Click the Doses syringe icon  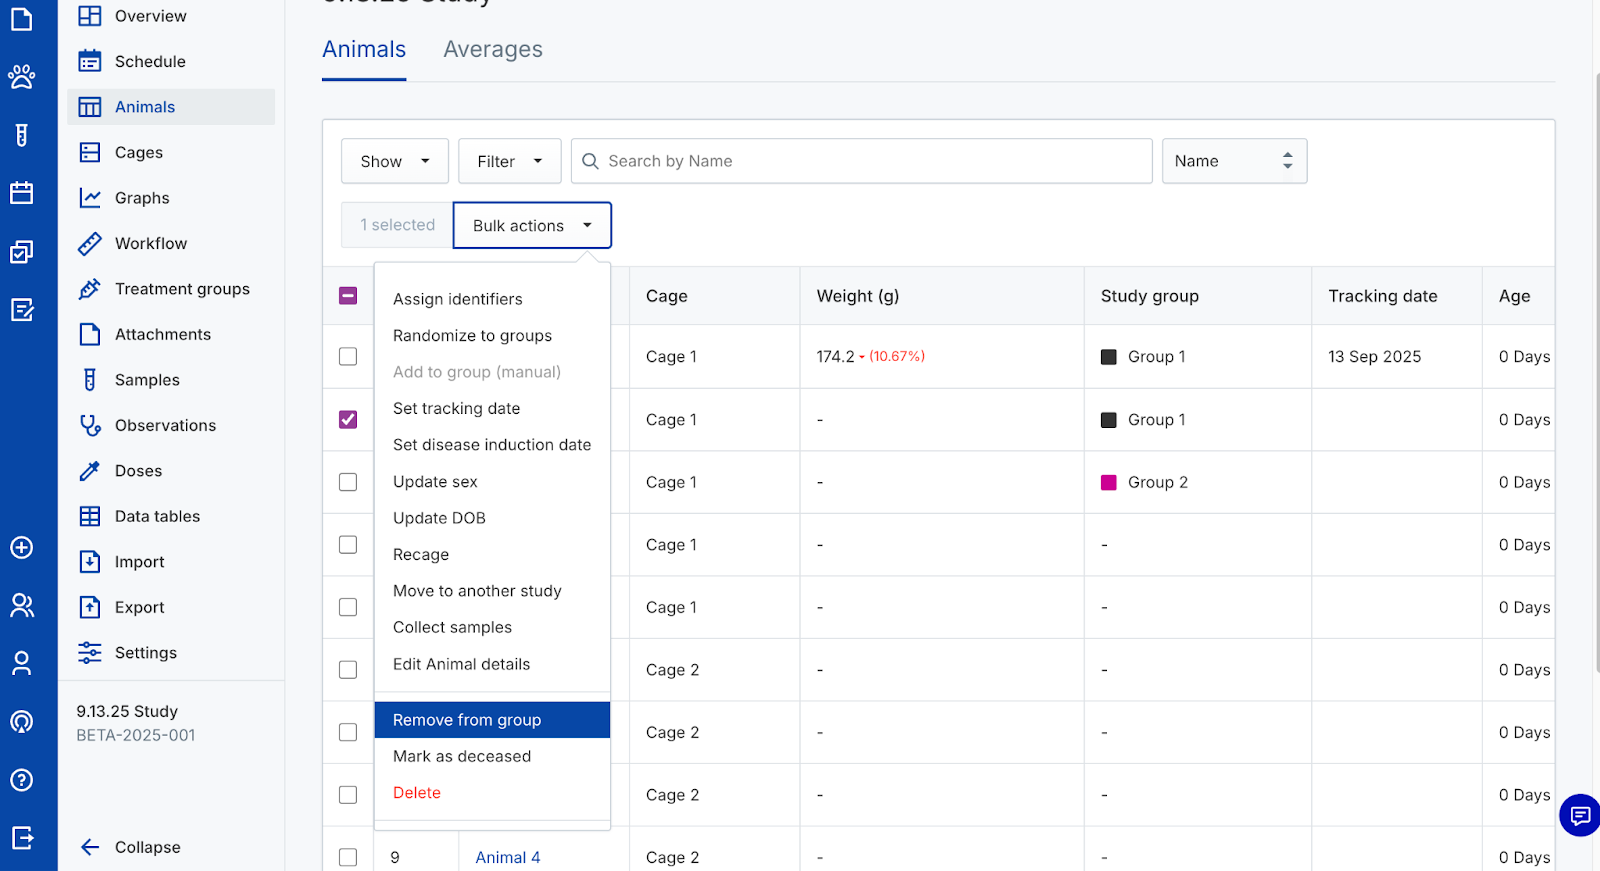[x=90, y=471]
